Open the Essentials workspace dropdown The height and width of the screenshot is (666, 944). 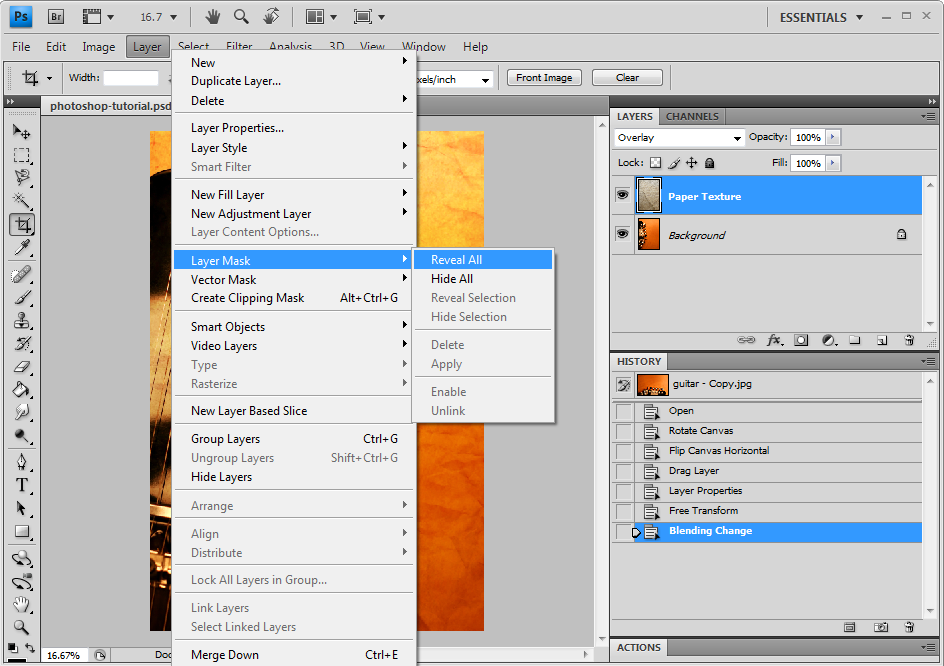coord(821,17)
